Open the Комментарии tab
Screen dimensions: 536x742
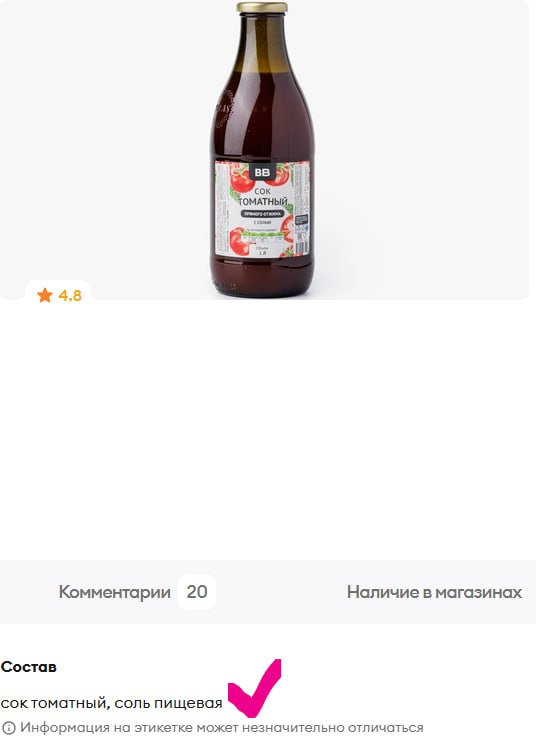click(x=114, y=592)
